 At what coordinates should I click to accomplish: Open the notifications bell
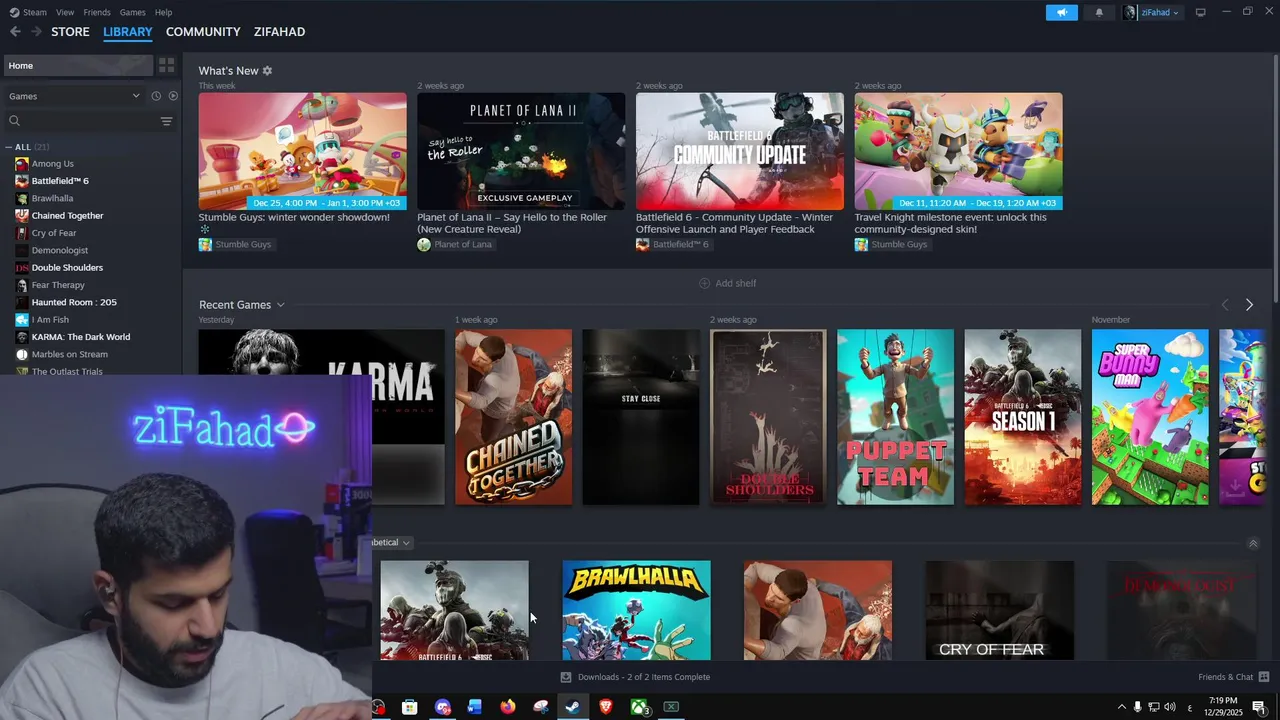(1099, 12)
